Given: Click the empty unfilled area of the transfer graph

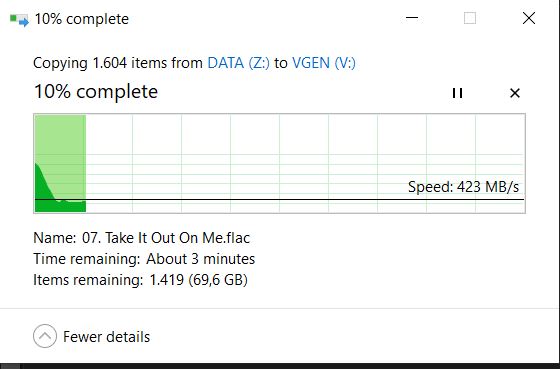Looking at the screenshot, I should coord(305,150).
